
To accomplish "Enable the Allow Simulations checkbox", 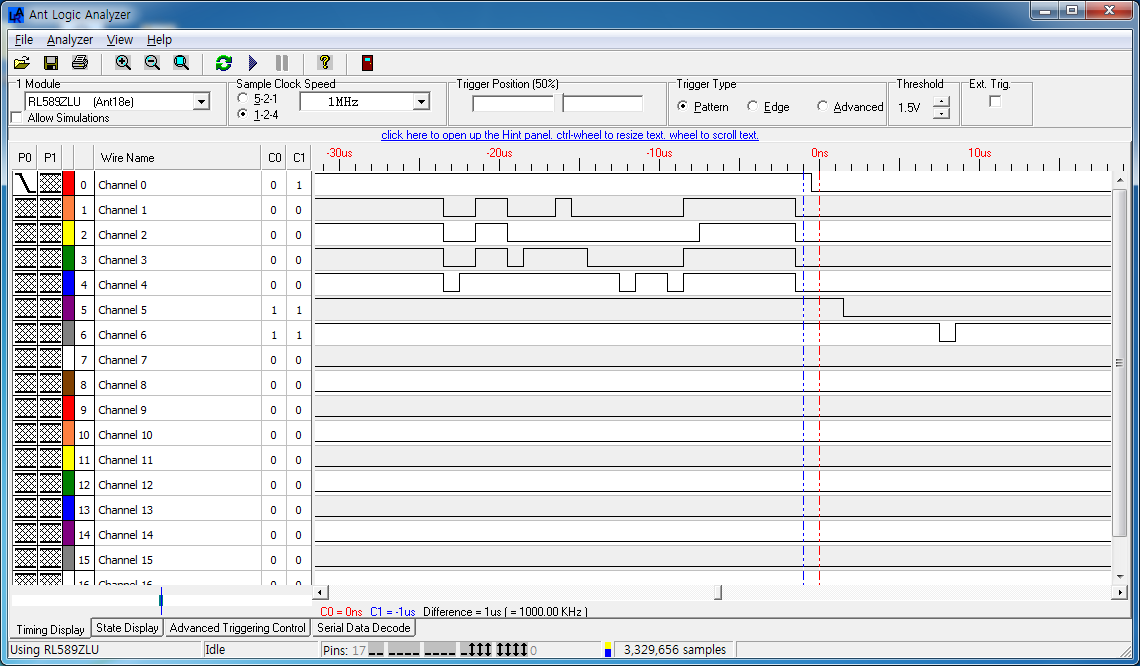I will coord(17,118).
